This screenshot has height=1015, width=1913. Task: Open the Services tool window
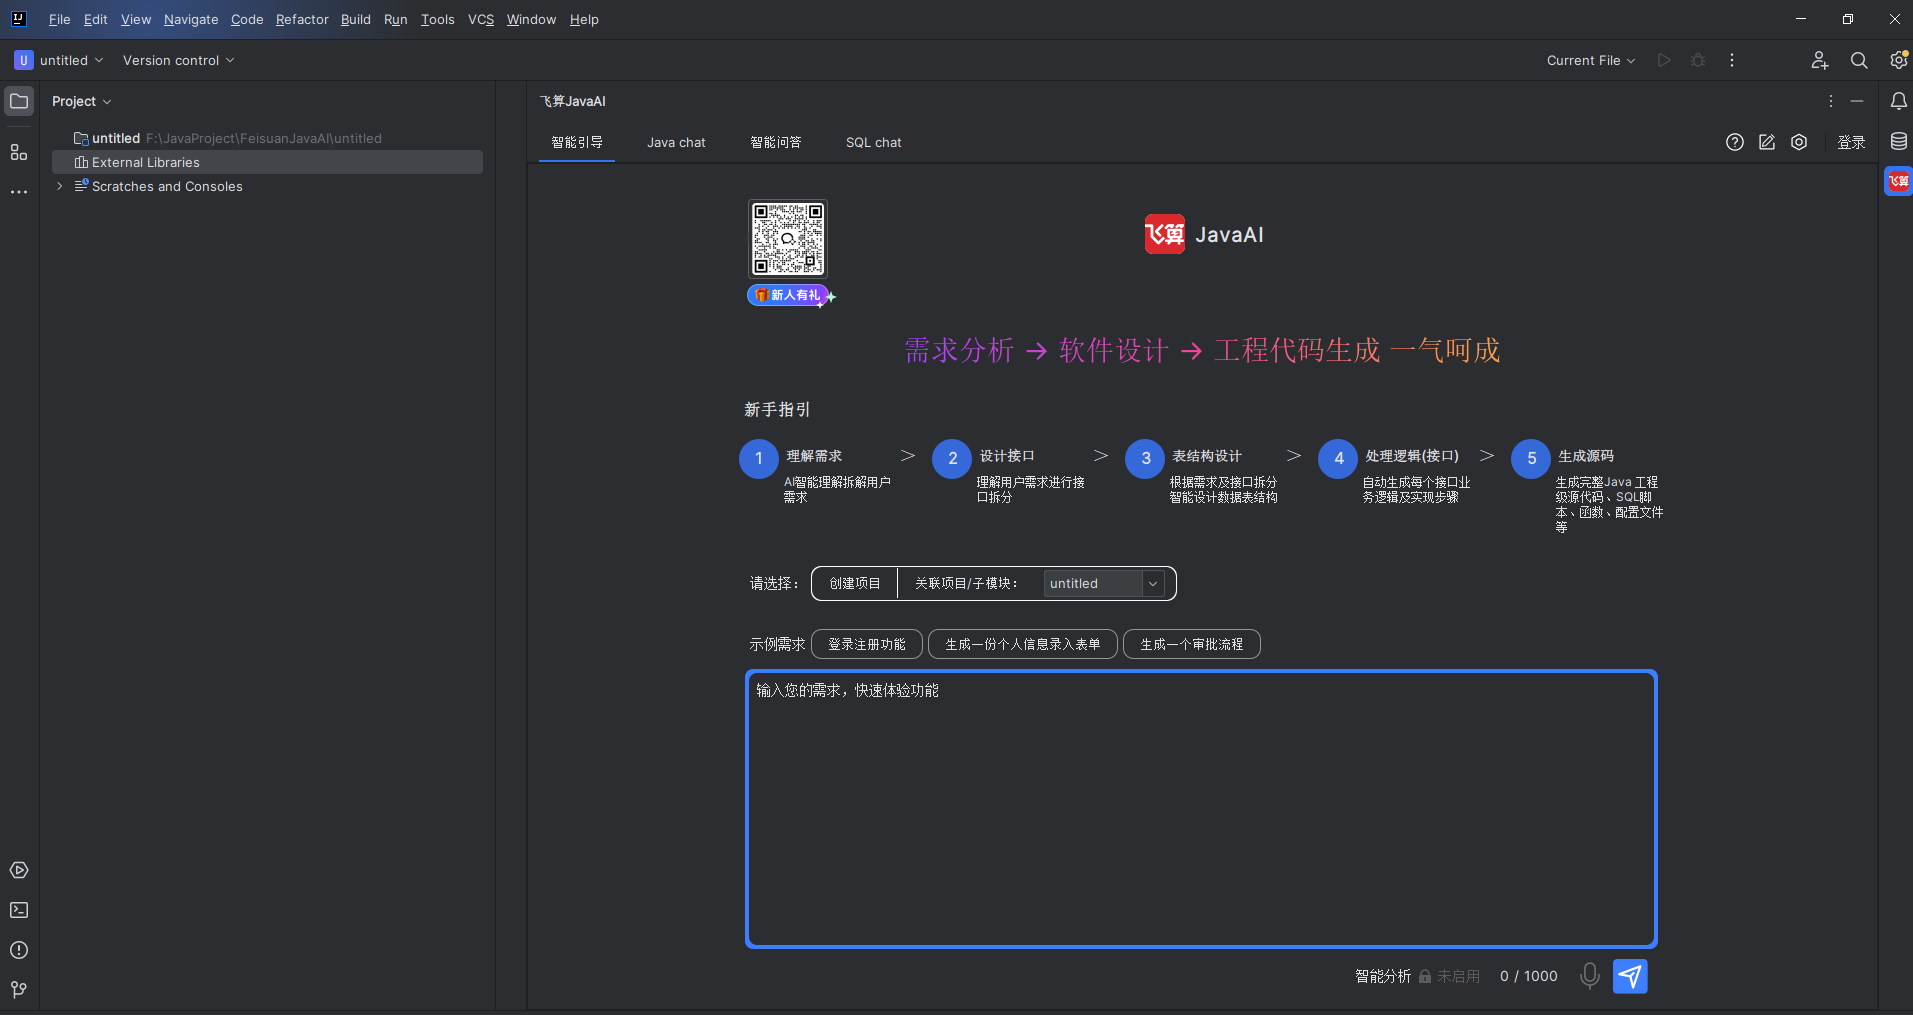click(x=19, y=870)
